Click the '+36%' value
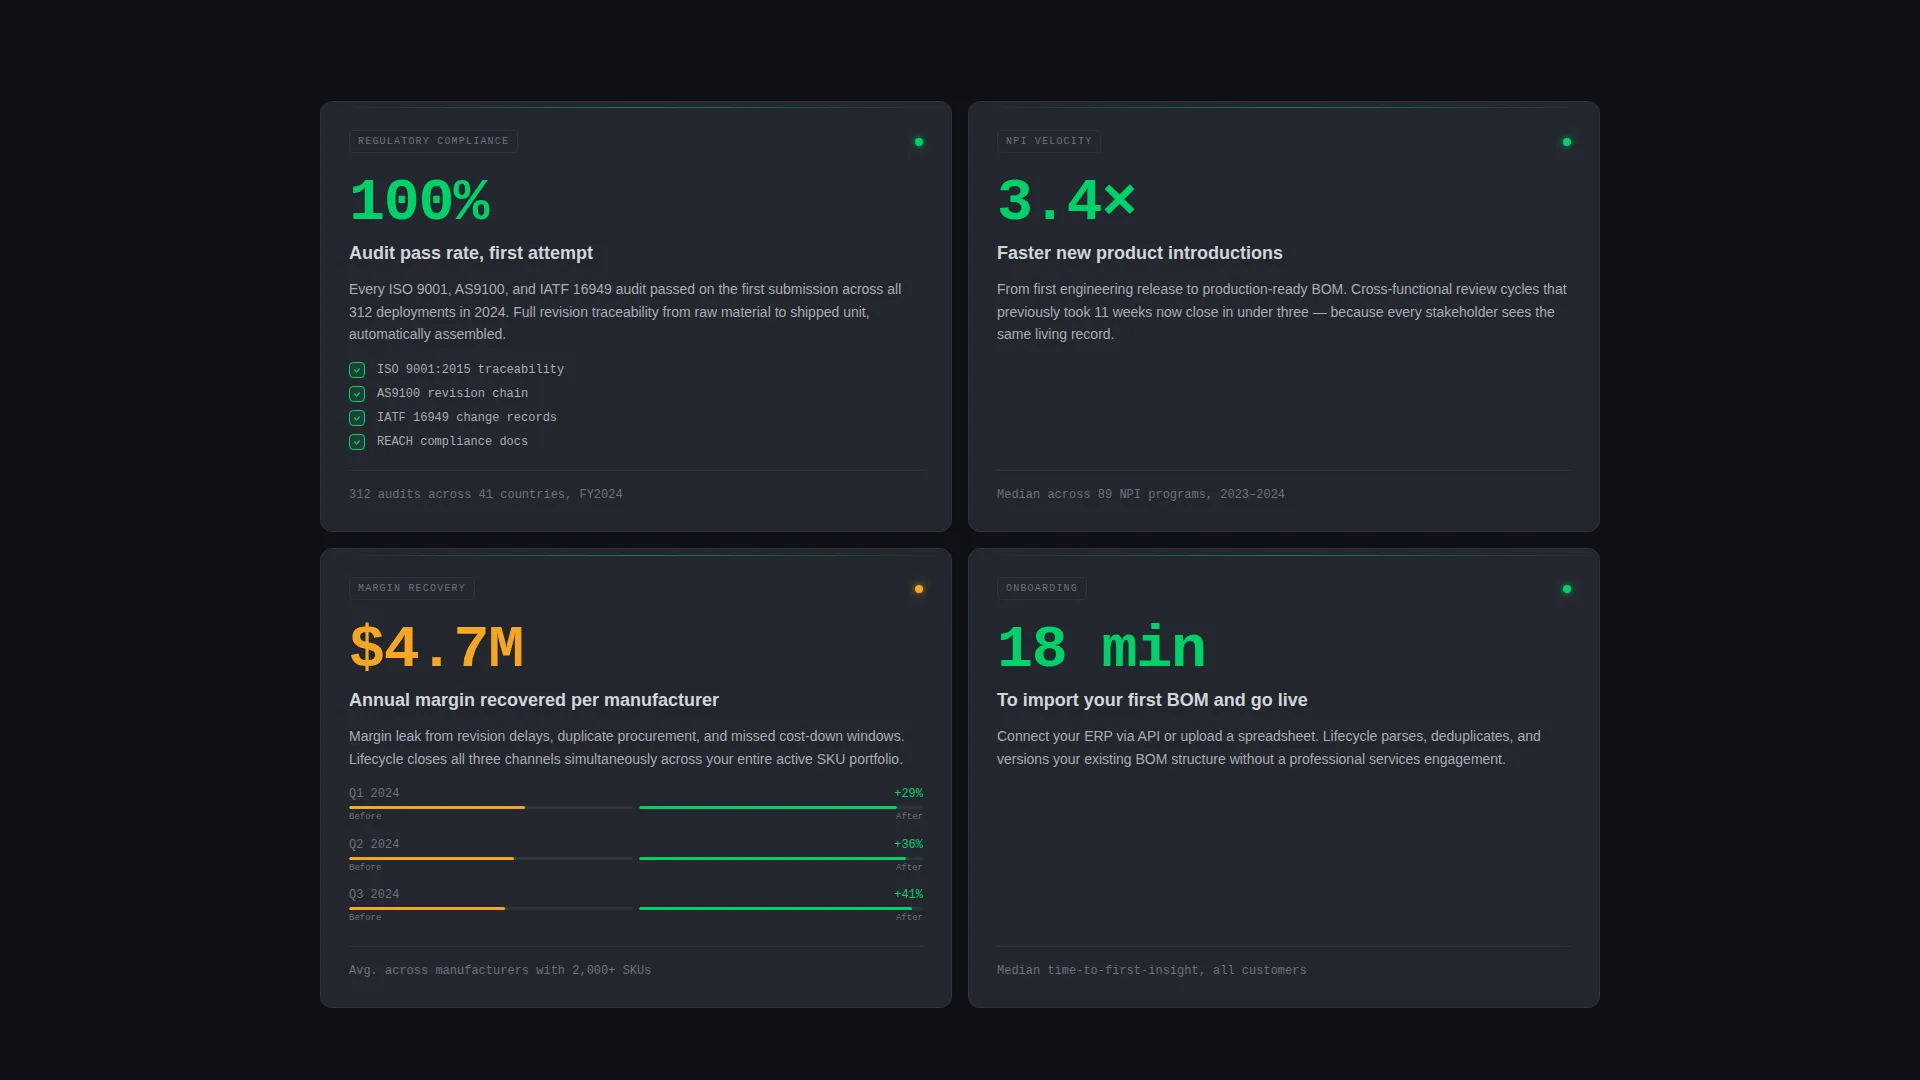Viewport: 1920px width, 1080px height. point(909,845)
